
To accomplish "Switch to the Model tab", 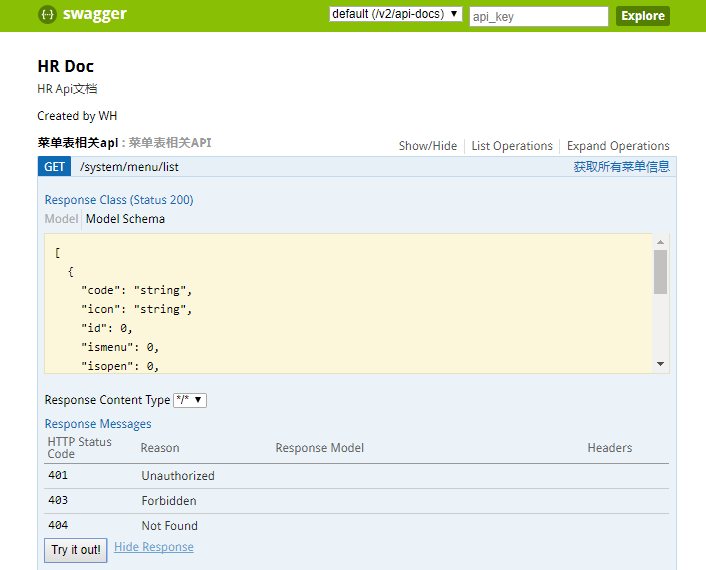I will click(61, 219).
